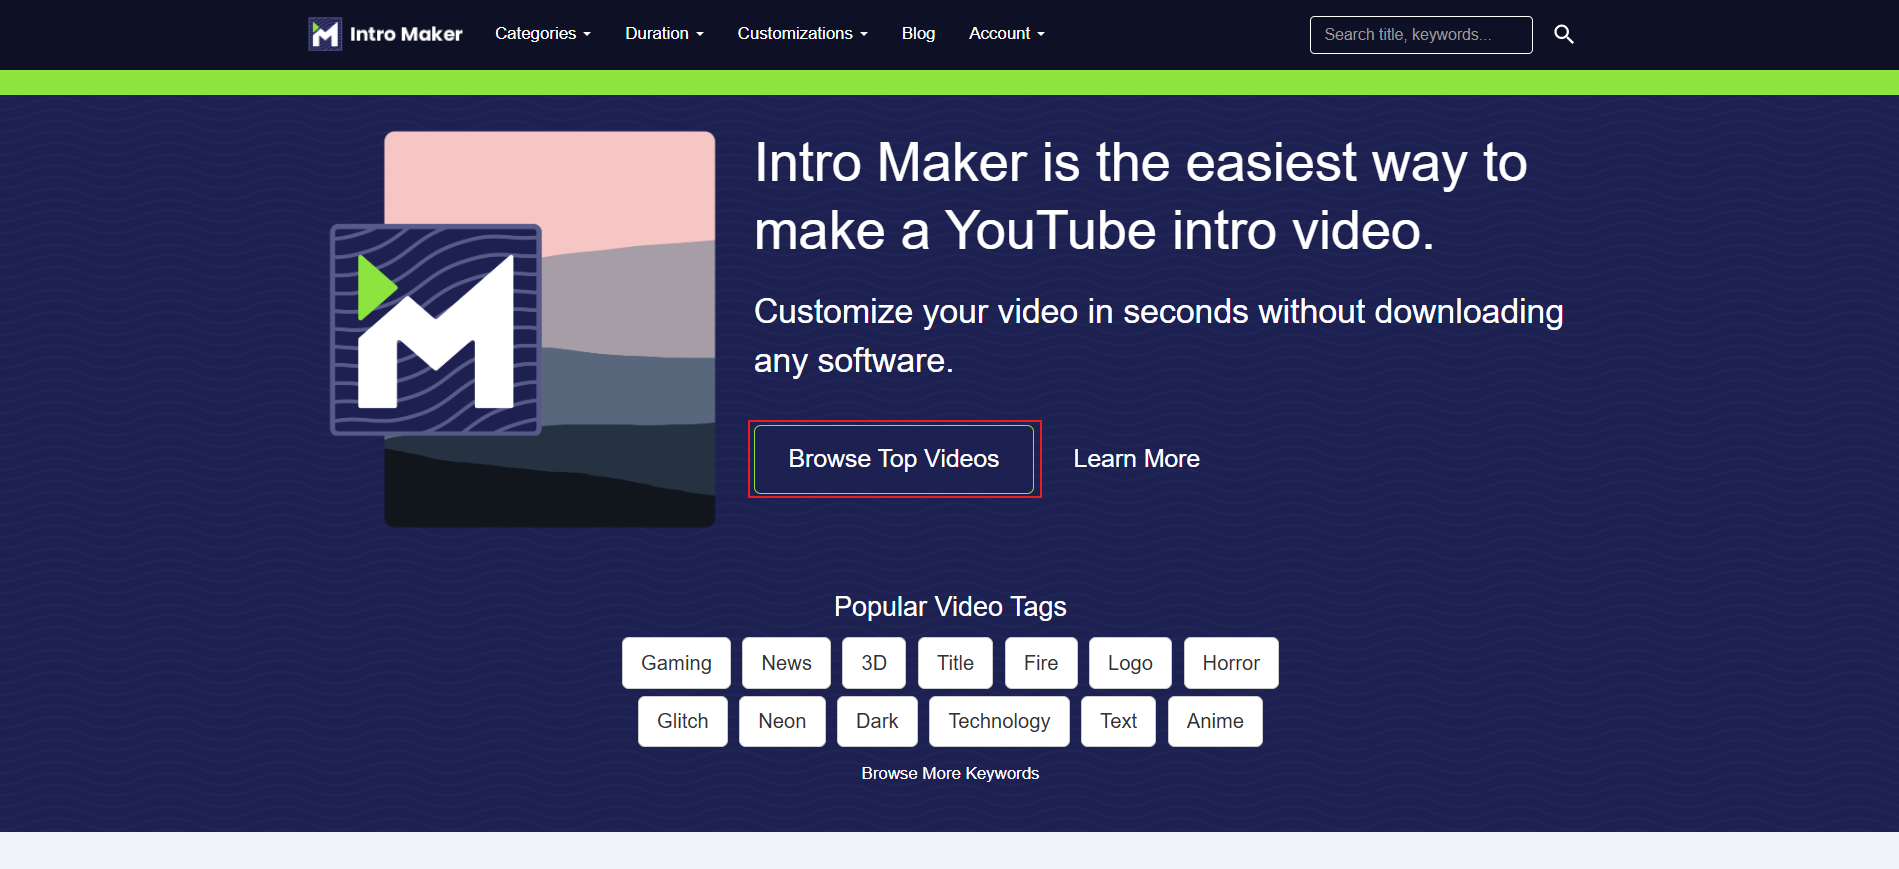Open the Browse More Keywords link

click(950, 773)
